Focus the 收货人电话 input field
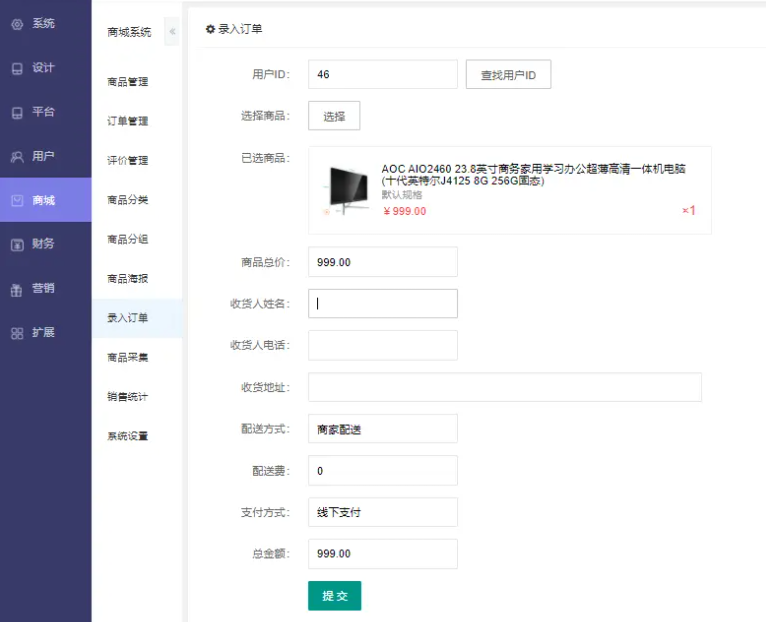The image size is (766, 622). (383, 345)
